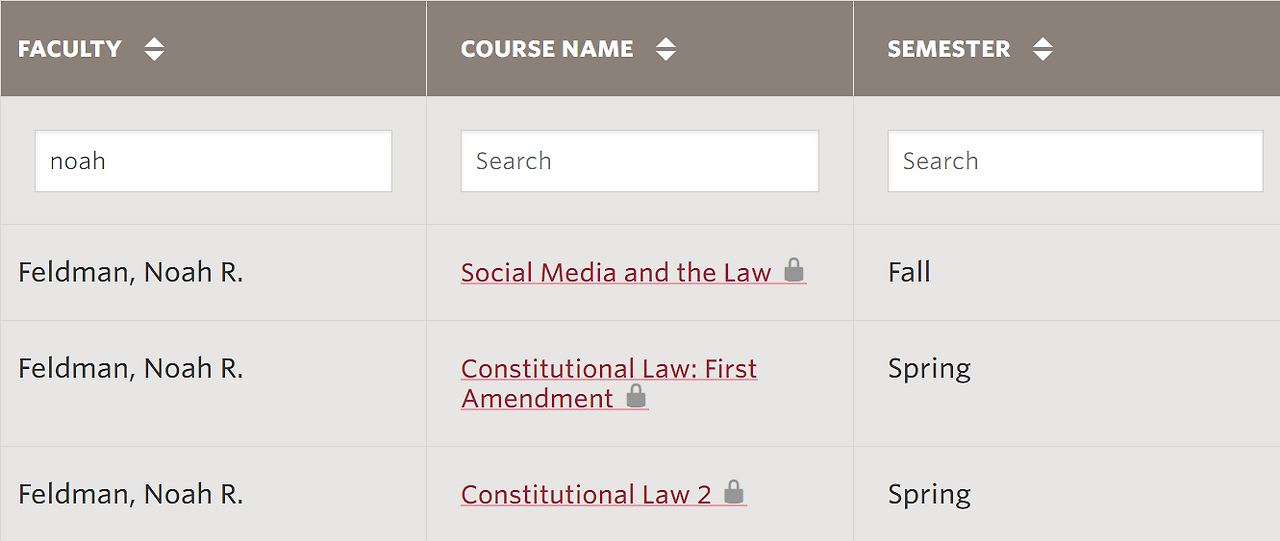The image size is (1280, 541).
Task: Sort table by Course Name arrows
Action: click(666, 49)
